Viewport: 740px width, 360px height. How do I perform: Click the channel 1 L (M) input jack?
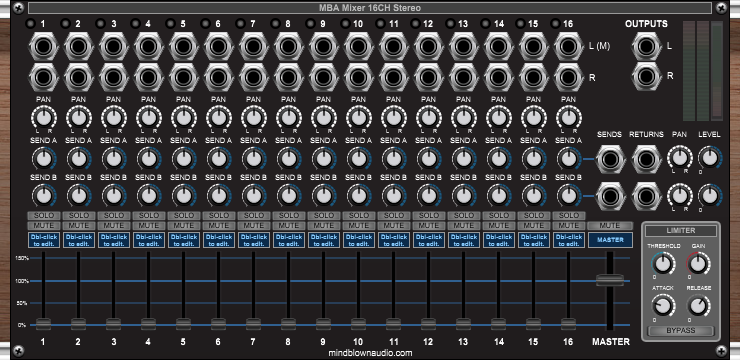pyautogui.click(x=43, y=47)
